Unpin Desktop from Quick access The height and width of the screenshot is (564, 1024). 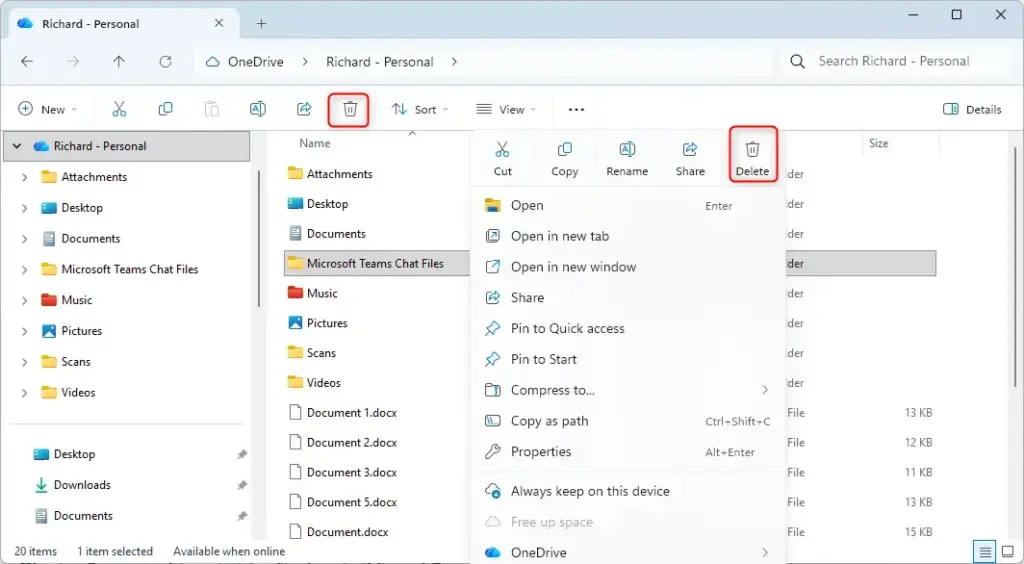coord(242,454)
